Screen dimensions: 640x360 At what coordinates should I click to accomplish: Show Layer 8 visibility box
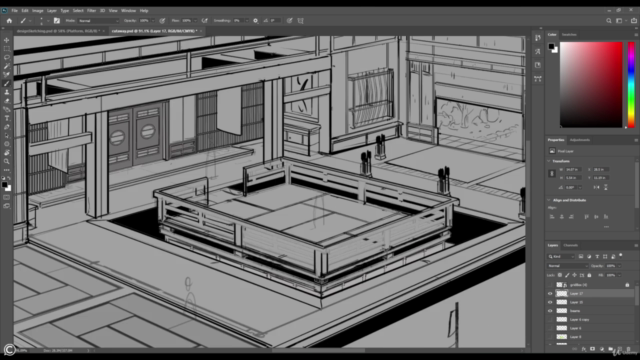tap(550, 337)
